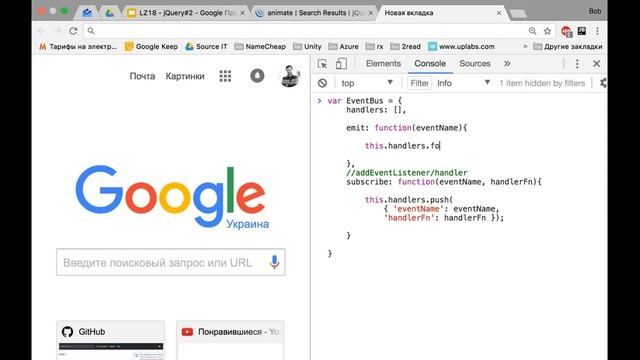The image size is (640, 360).
Task: Activate the DevTools inspect element picker
Action: coord(322,64)
